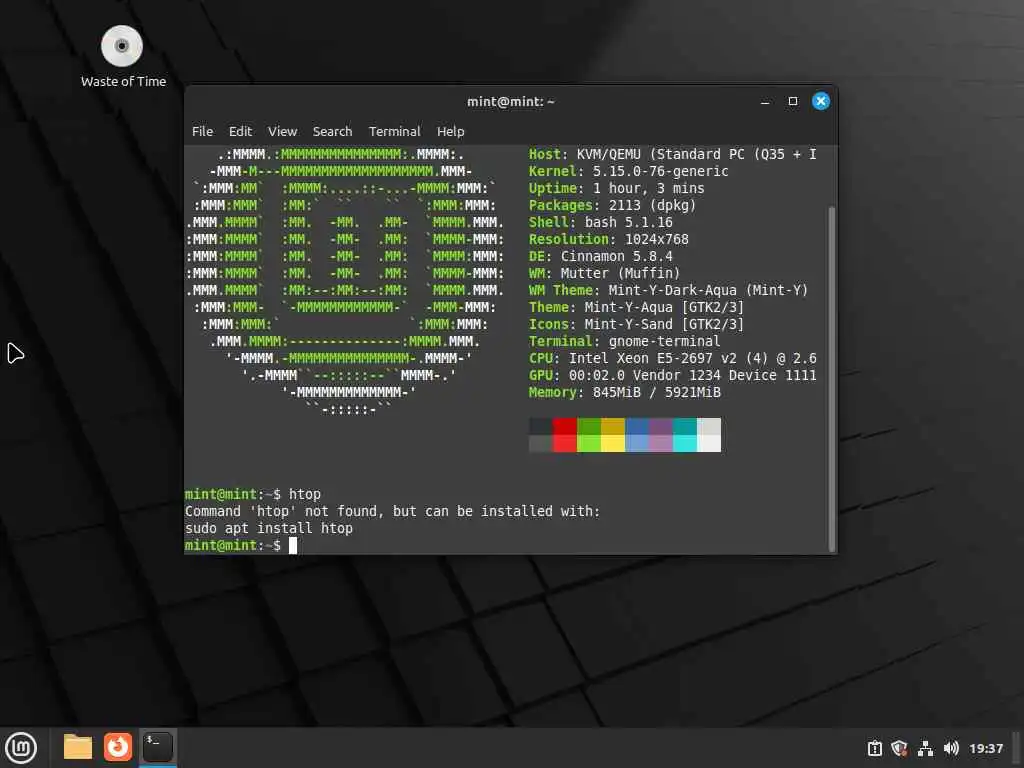Click the mint@mint title bar
The height and width of the screenshot is (768, 1024).
pyautogui.click(x=510, y=101)
